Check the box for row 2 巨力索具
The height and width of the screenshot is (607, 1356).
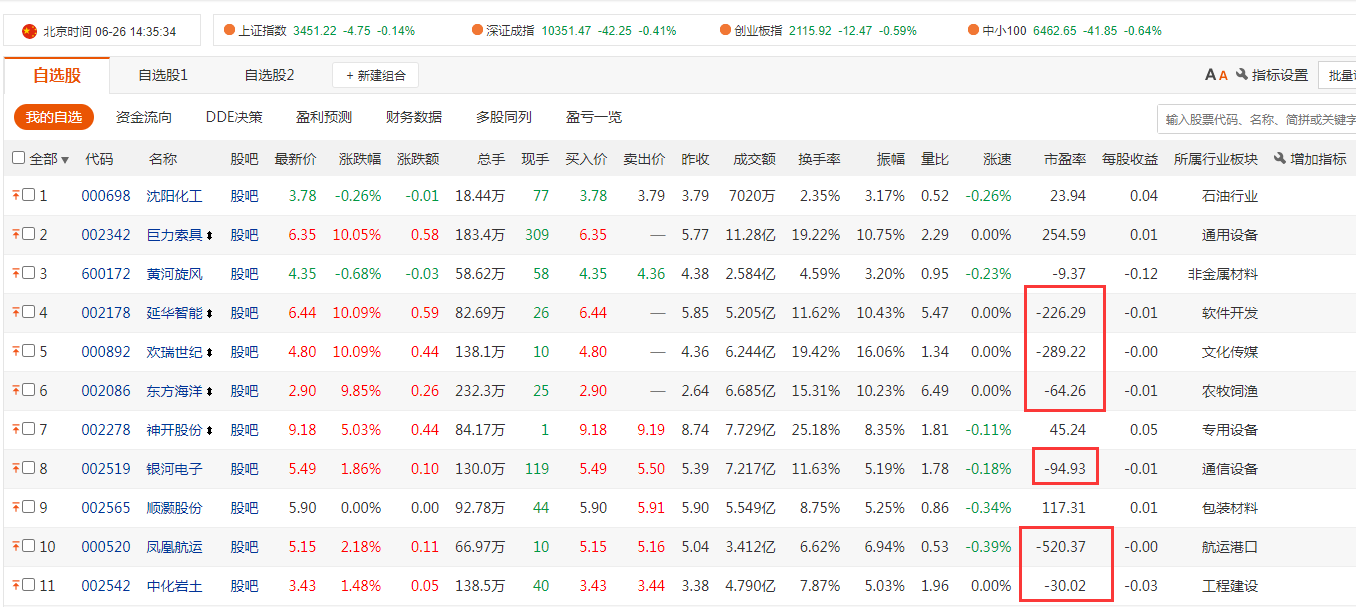29,234
